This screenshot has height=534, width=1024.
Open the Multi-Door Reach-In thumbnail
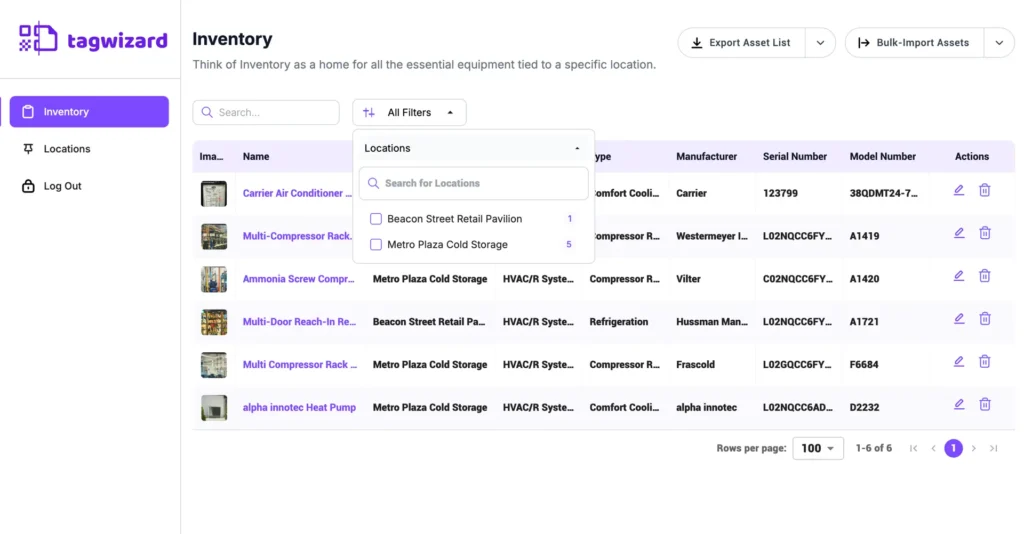click(214, 322)
